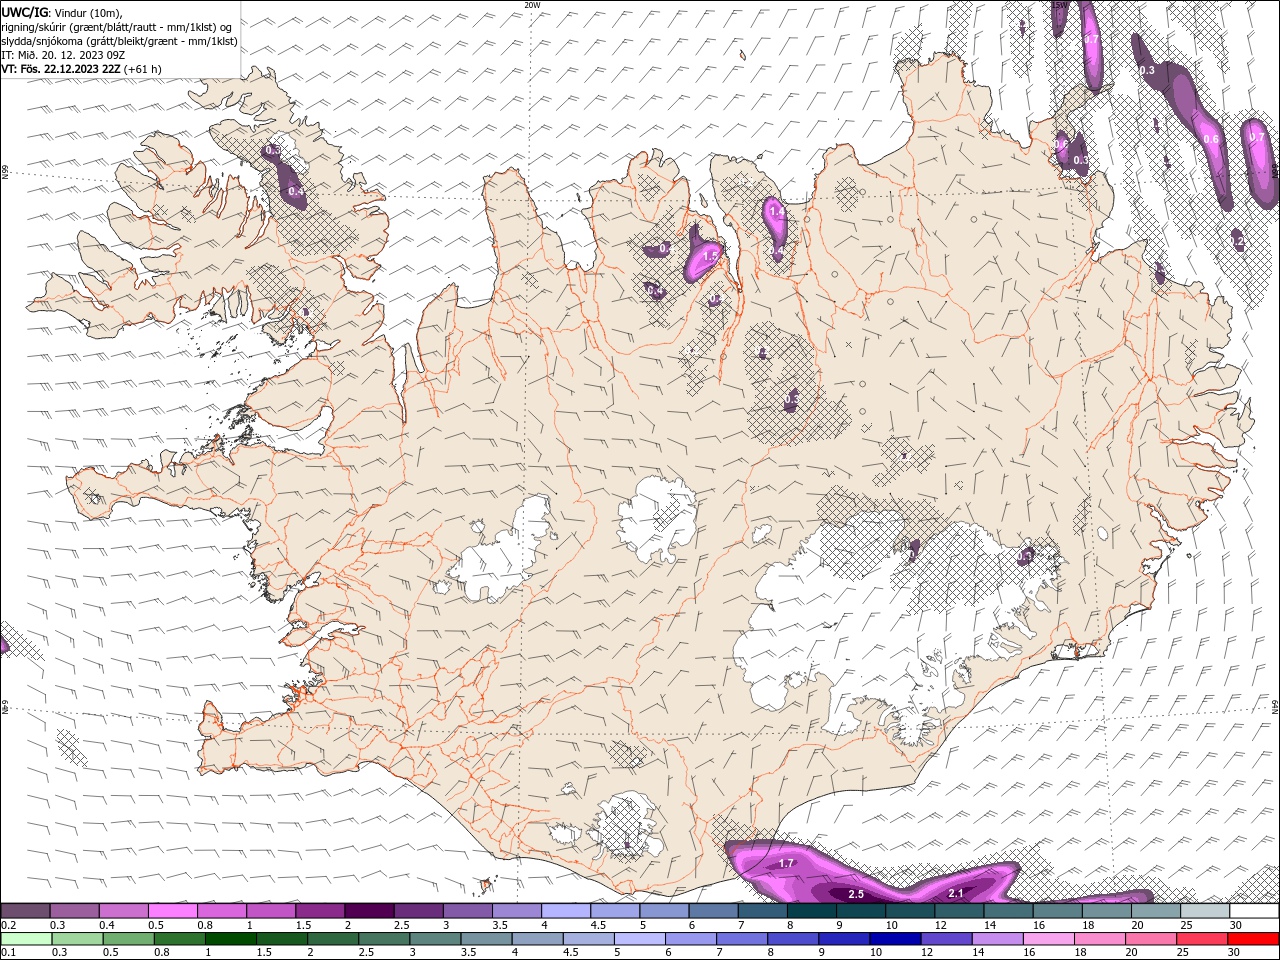Select the dark teal 8 swatch in the upper legend row

pos(811,911)
